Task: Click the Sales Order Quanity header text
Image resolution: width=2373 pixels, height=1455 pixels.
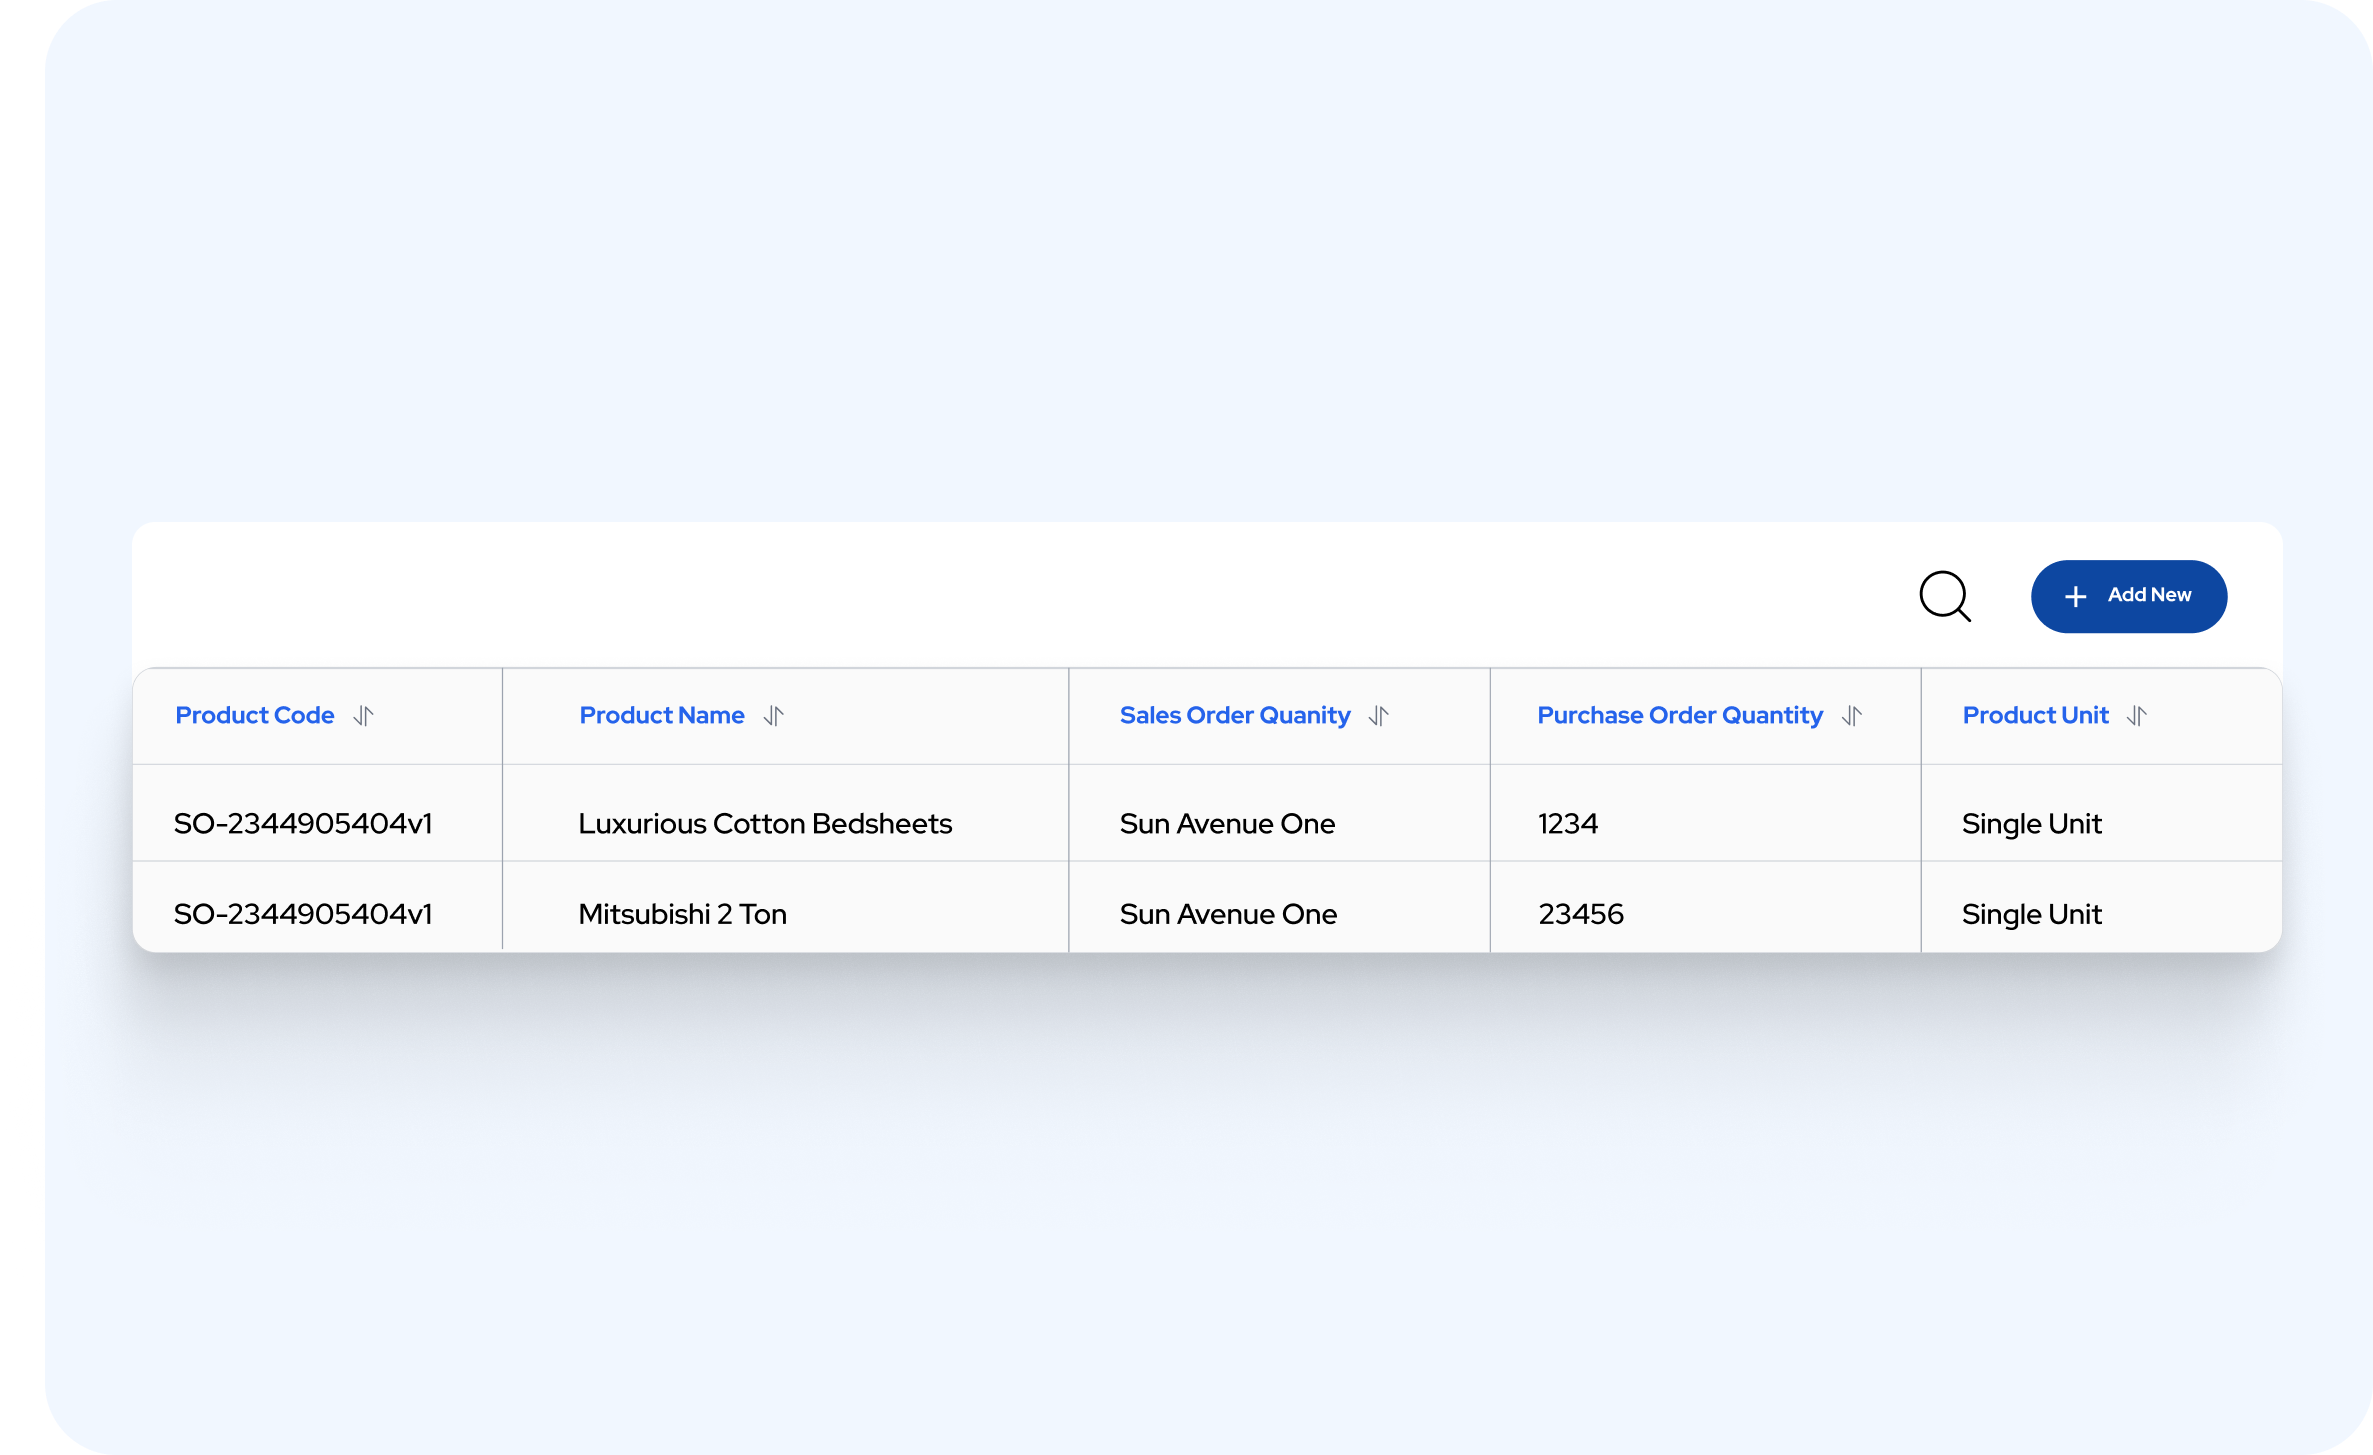Action: point(1234,716)
